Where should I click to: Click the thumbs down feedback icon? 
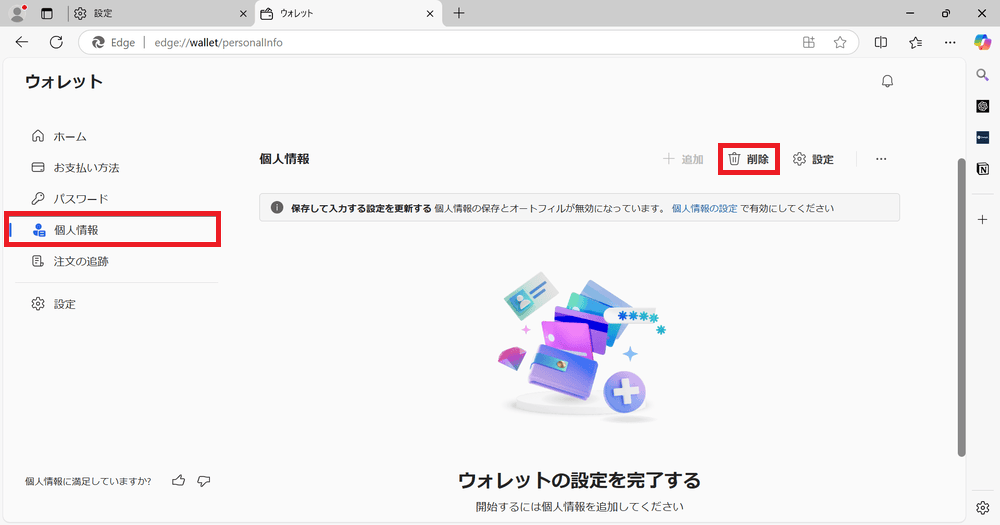204,481
